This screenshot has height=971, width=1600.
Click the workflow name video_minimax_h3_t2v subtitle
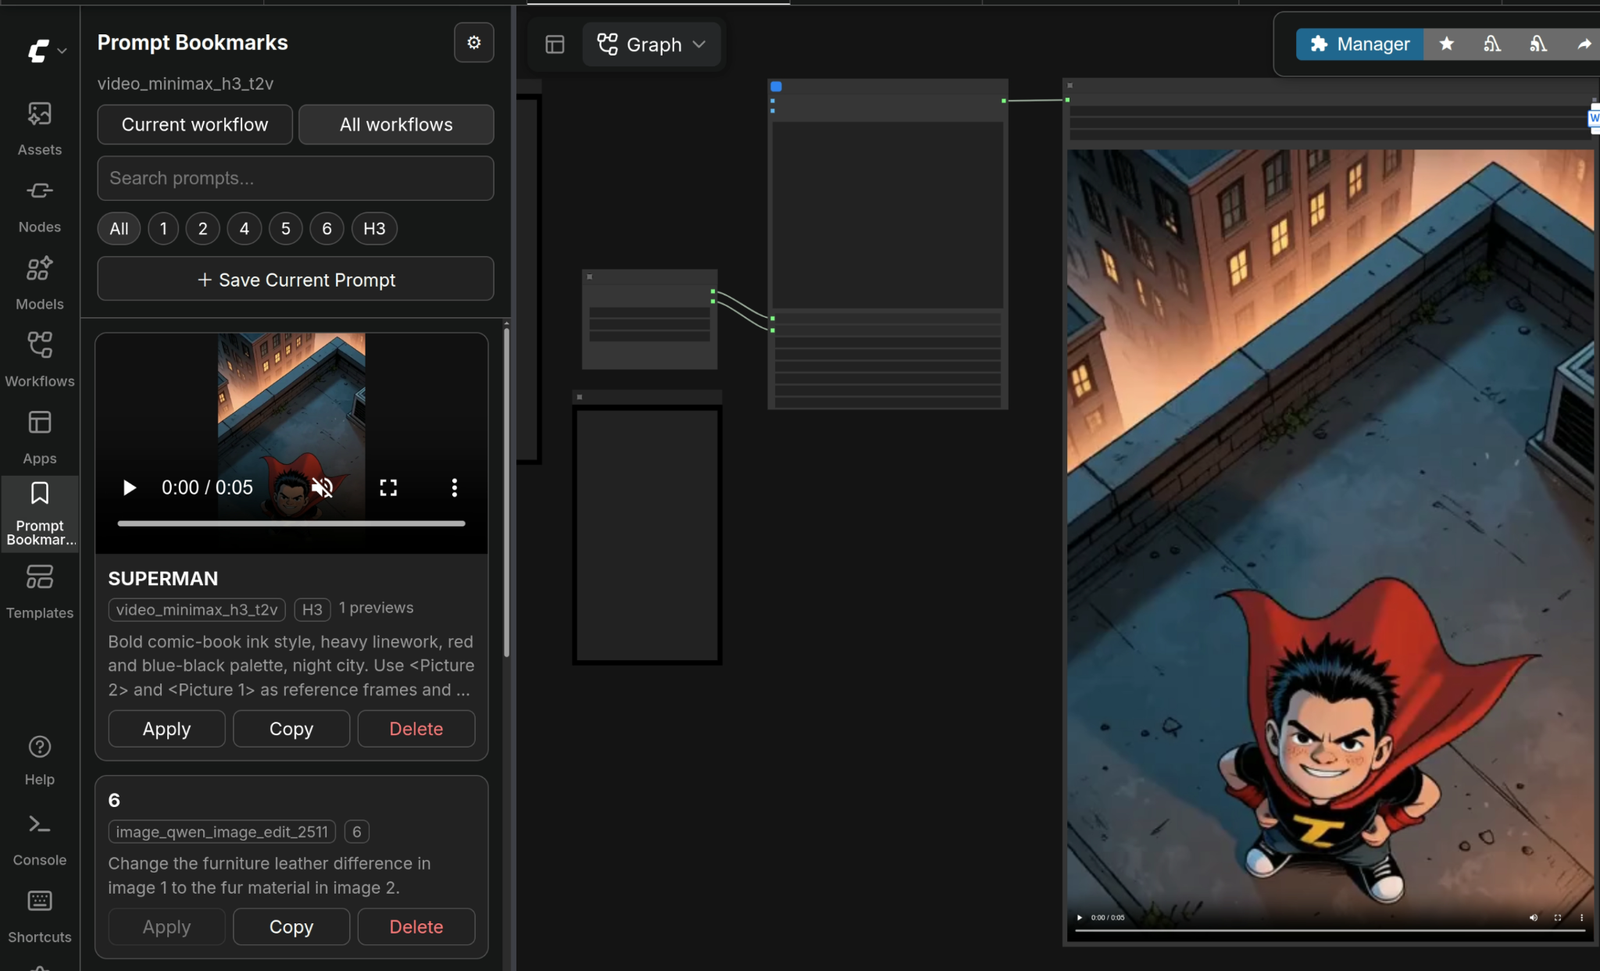(185, 84)
